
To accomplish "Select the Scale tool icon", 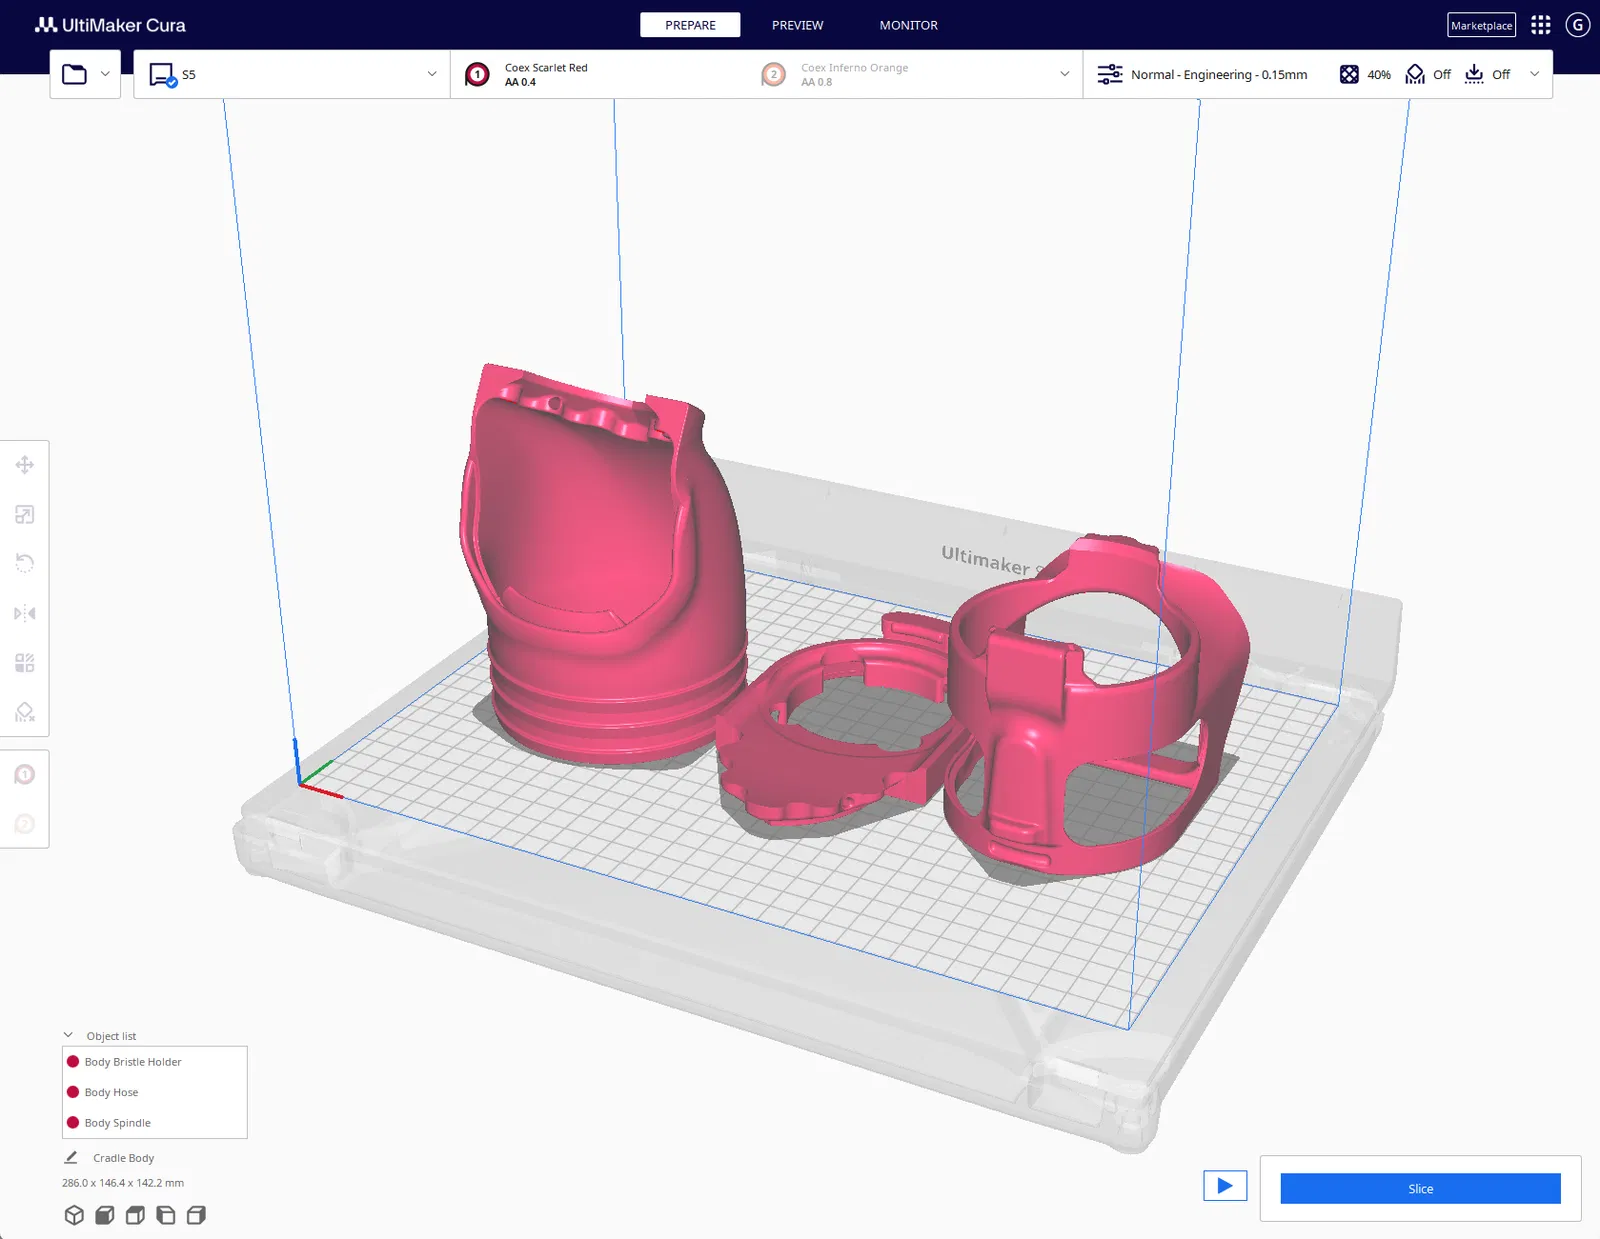I will click(x=25, y=515).
